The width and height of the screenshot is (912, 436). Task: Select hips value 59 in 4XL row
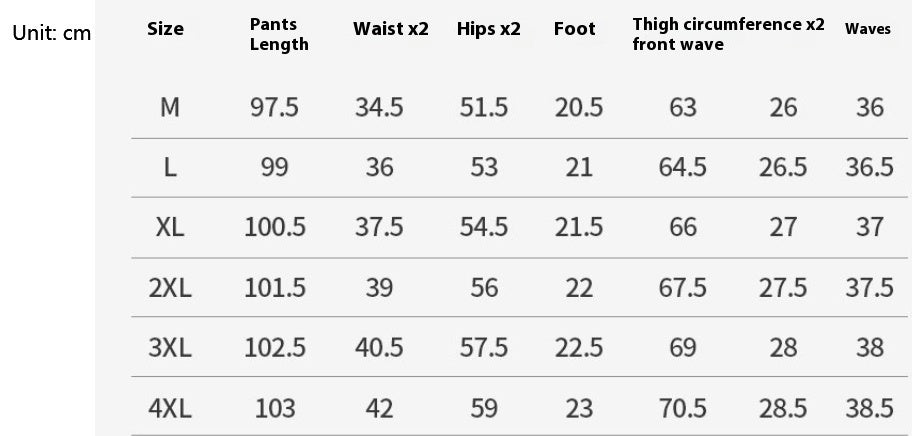(484, 408)
